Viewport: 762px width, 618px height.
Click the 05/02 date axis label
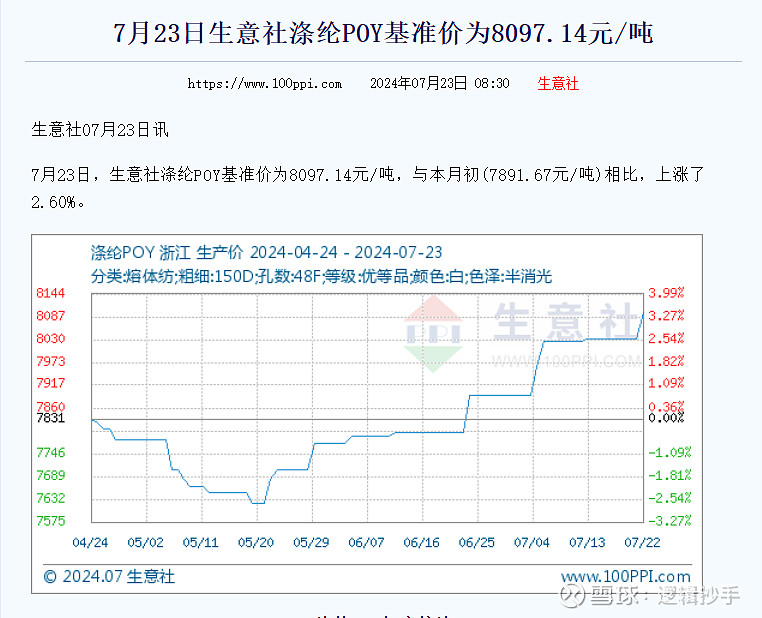coord(145,542)
